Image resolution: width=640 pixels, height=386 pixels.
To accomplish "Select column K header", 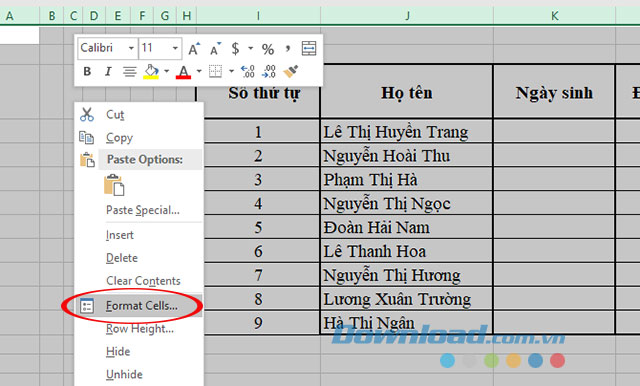I will click(x=554, y=16).
